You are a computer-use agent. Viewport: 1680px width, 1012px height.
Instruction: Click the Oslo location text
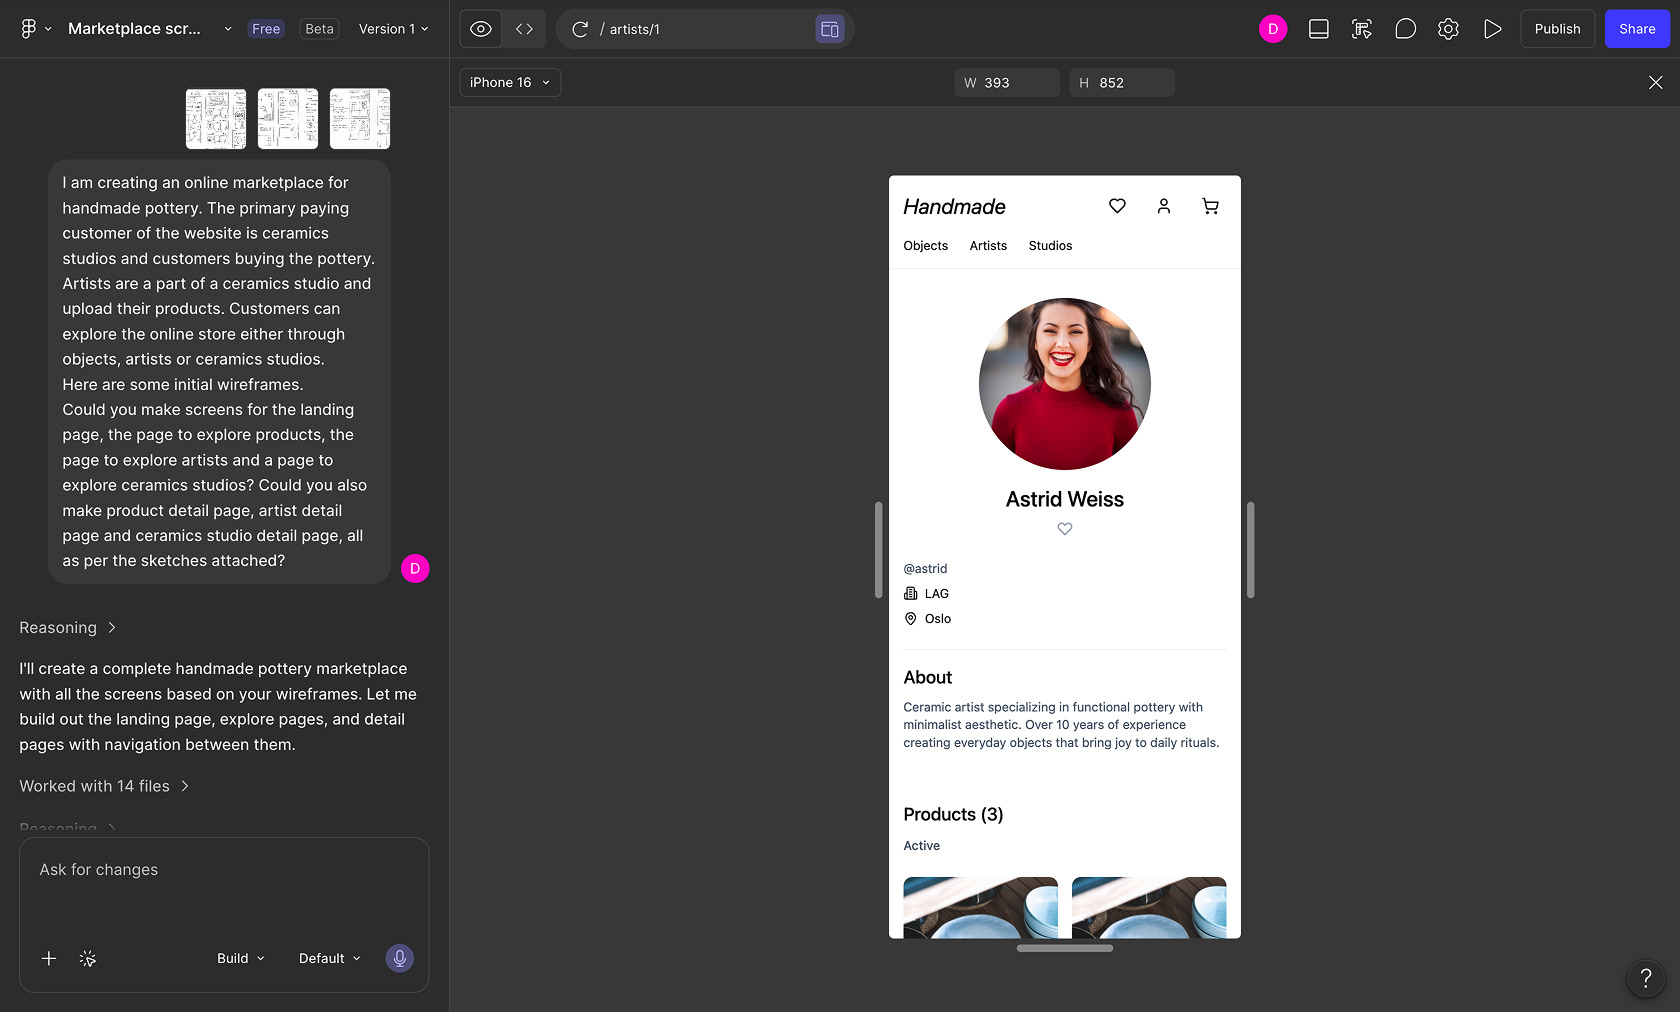pyautogui.click(x=938, y=619)
